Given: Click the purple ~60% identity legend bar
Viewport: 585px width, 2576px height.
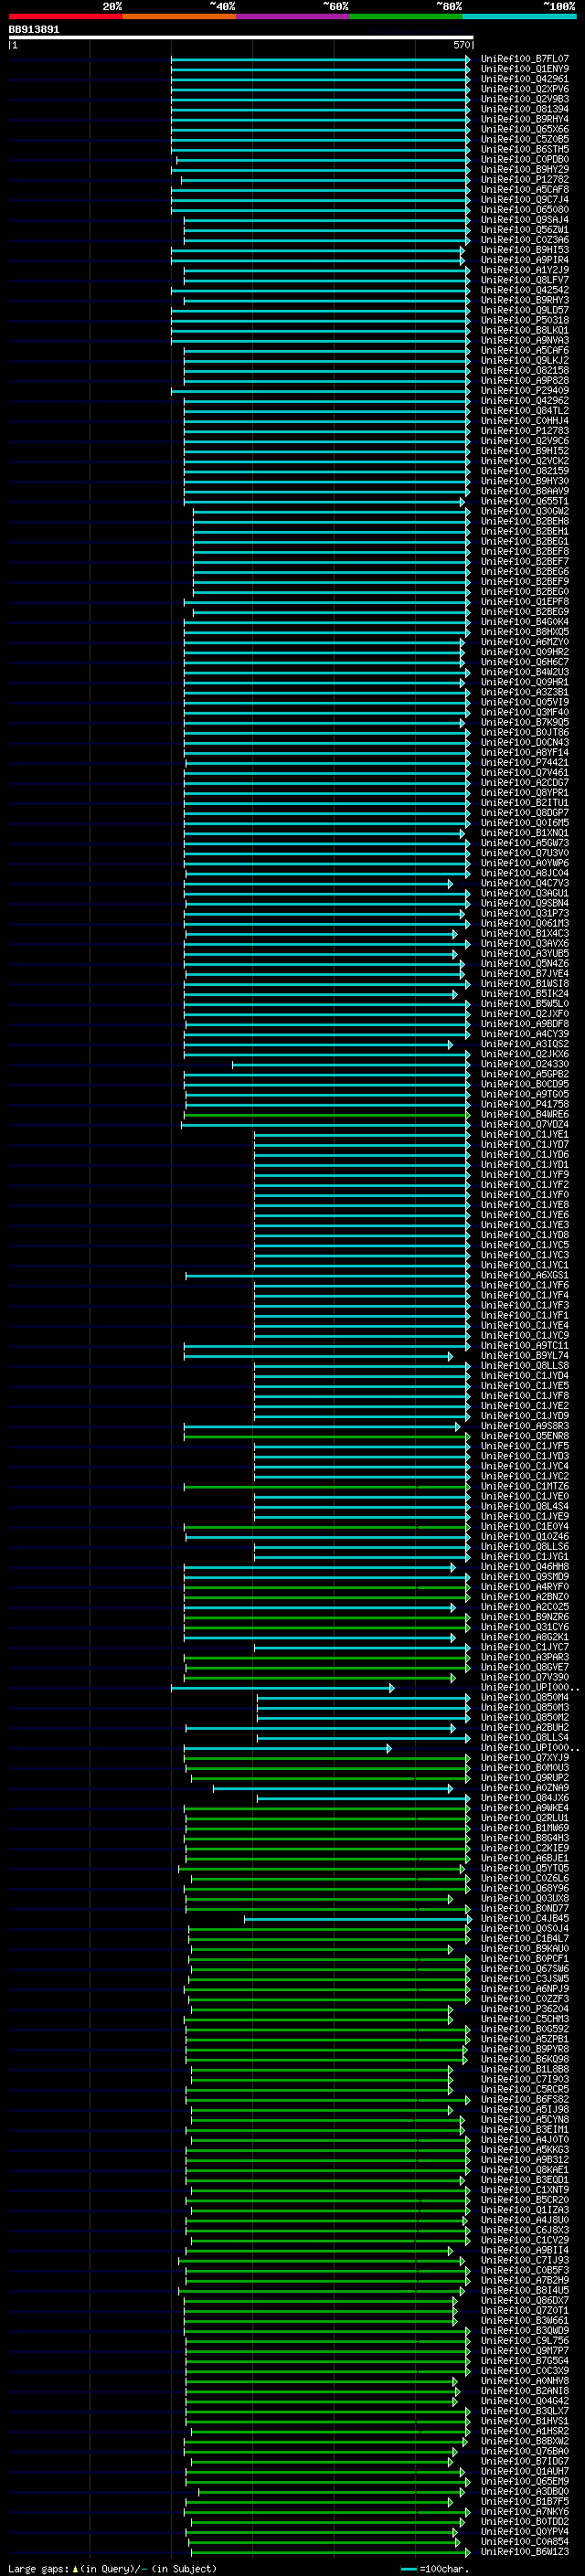Looking at the screenshot, I should (x=293, y=16).
